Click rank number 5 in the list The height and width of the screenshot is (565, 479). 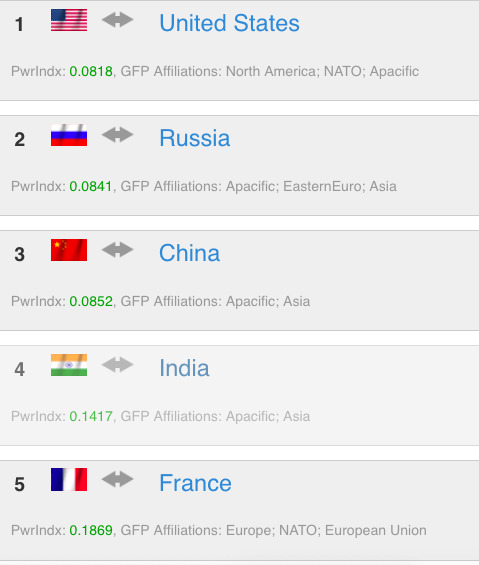[x=19, y=484]
